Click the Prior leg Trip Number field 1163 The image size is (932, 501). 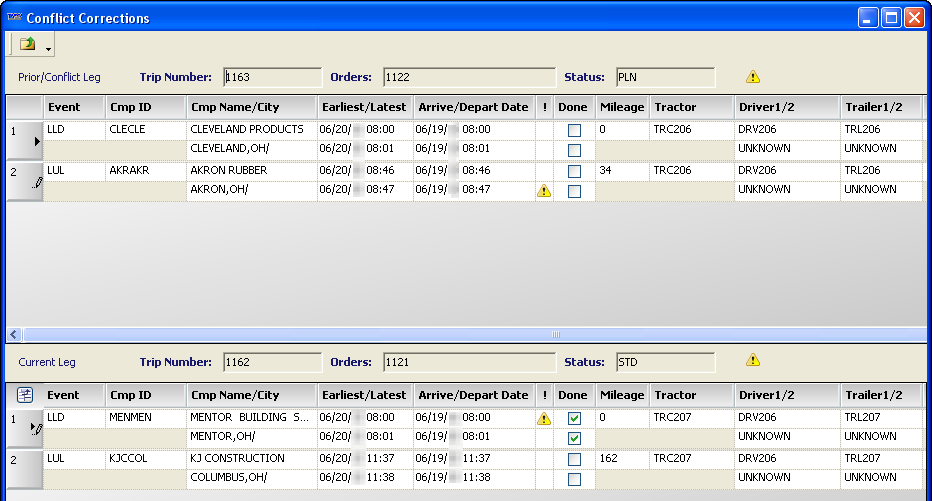click(272, 77)
